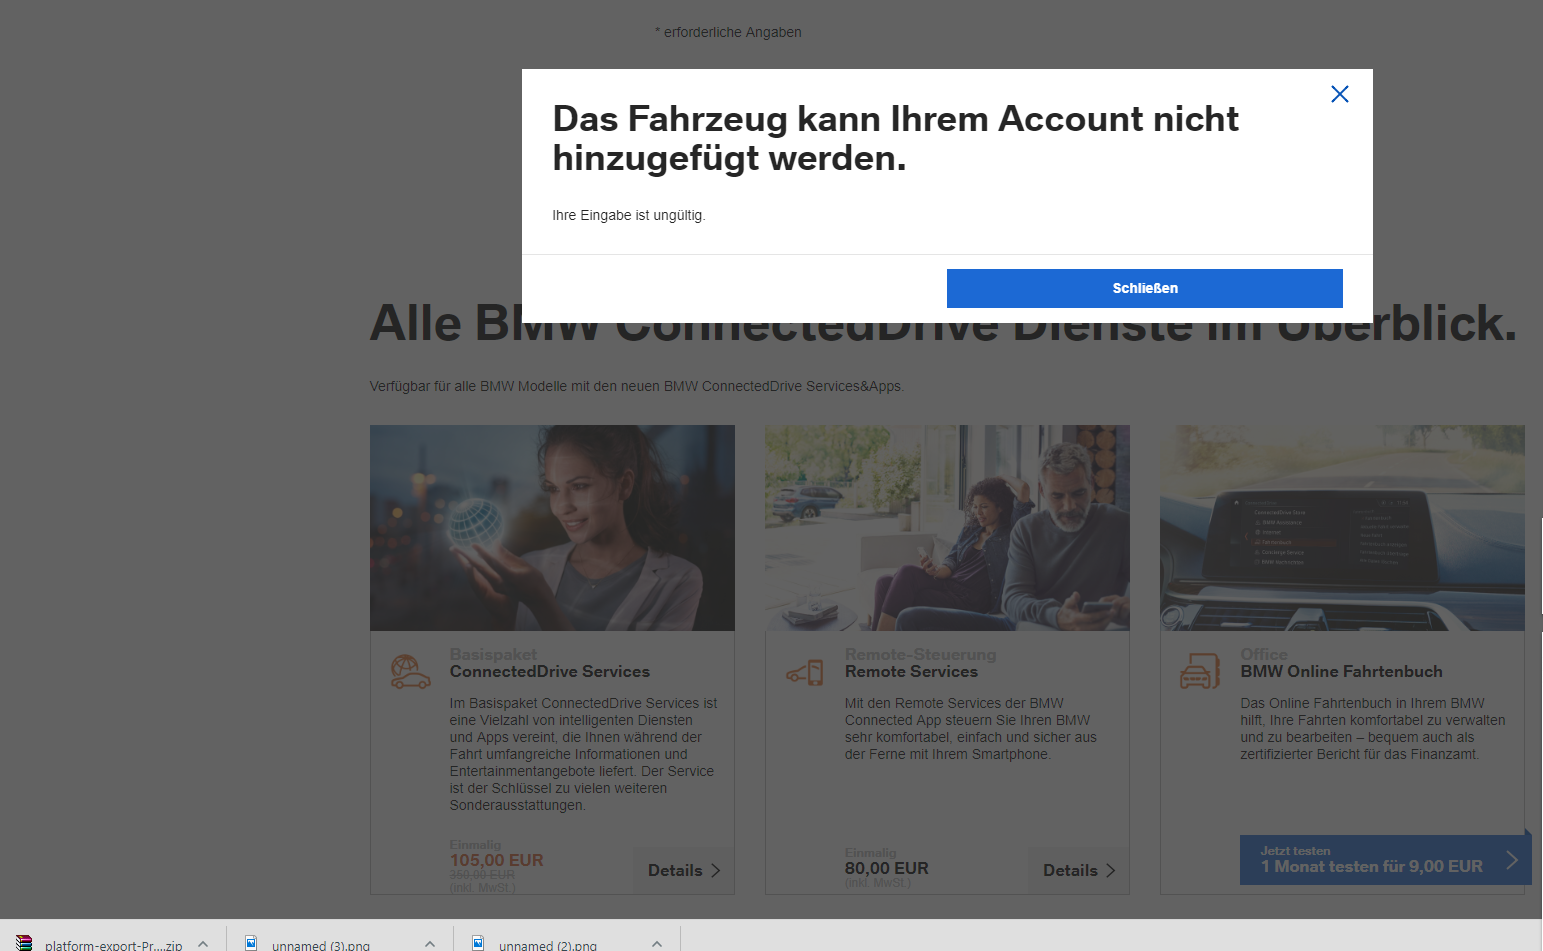Click the ConnectedDrive Services heading
Screen dimensions: 1543x951
coord(549,672)
